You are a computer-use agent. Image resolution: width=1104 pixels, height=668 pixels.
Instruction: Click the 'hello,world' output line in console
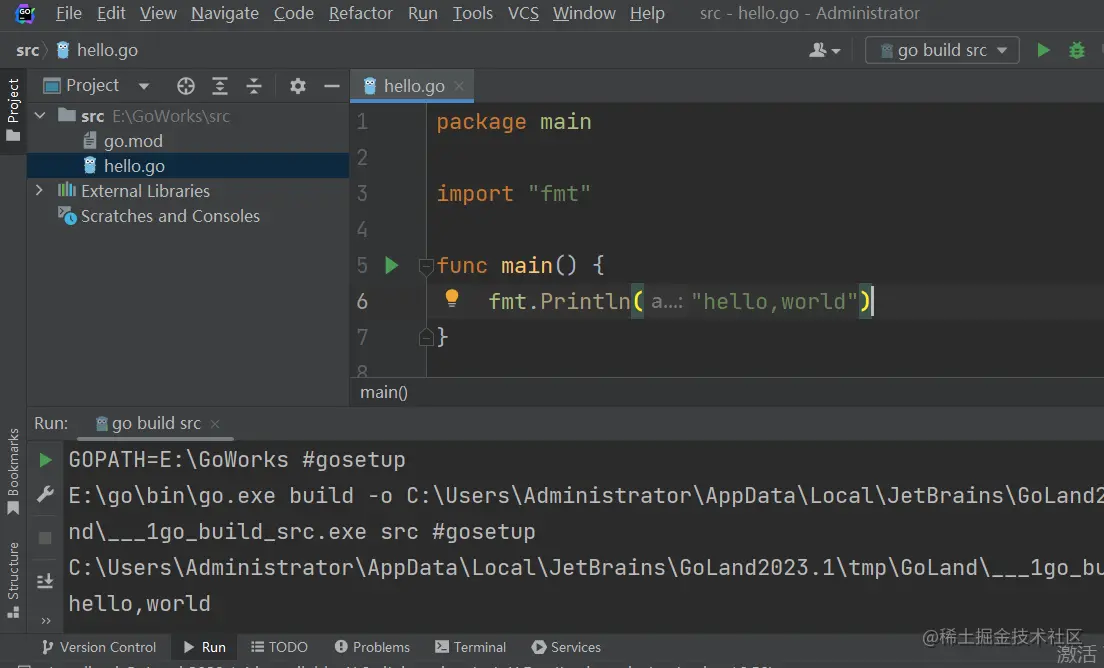tap(139, 603)
